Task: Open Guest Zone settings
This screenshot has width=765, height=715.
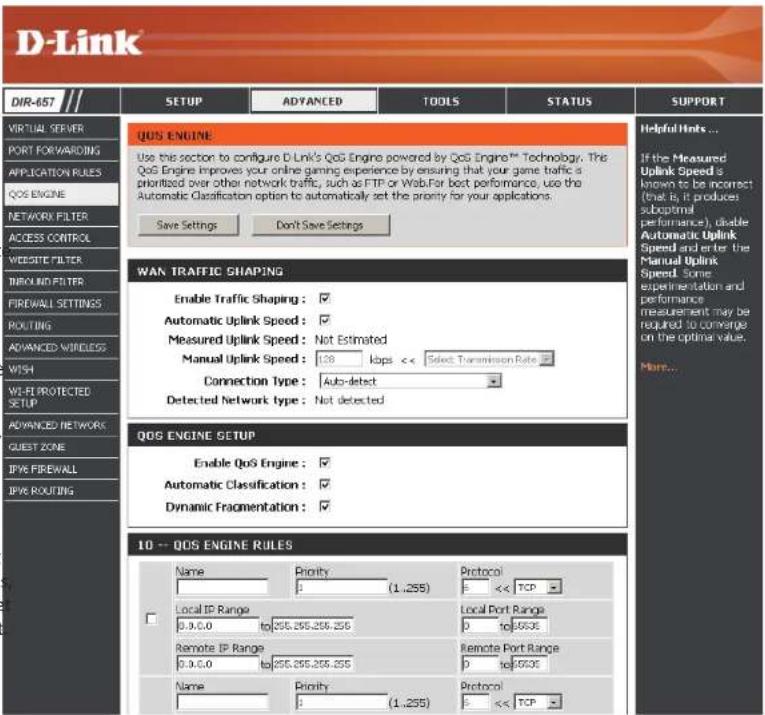Action: tap(60, 447)
